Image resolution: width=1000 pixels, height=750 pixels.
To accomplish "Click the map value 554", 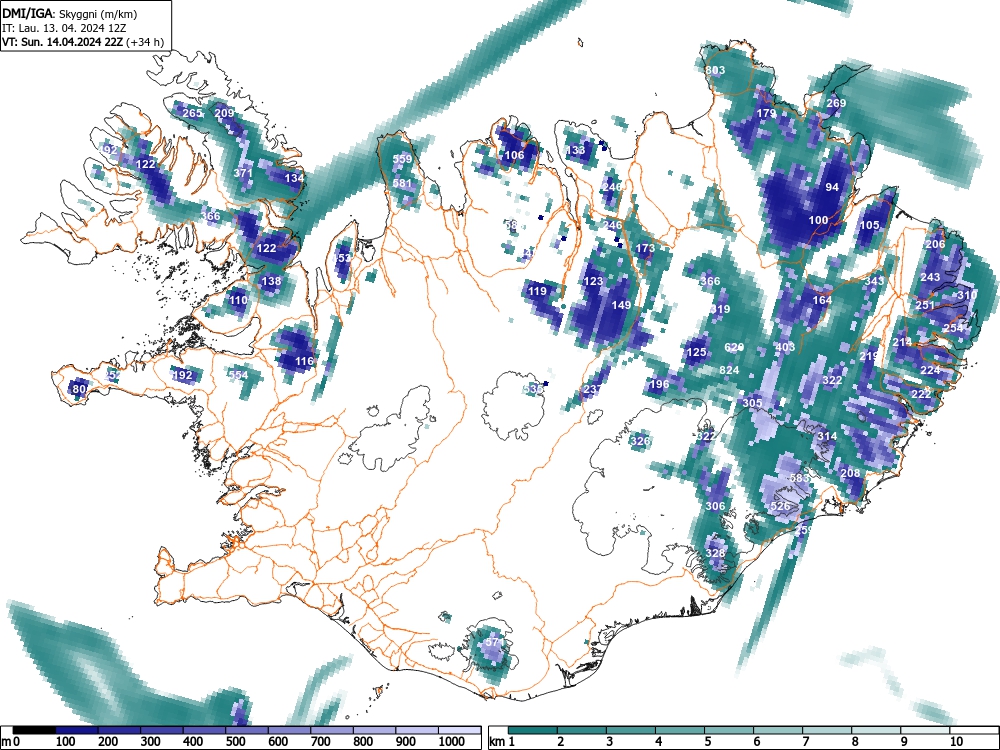I will (239, 375).
